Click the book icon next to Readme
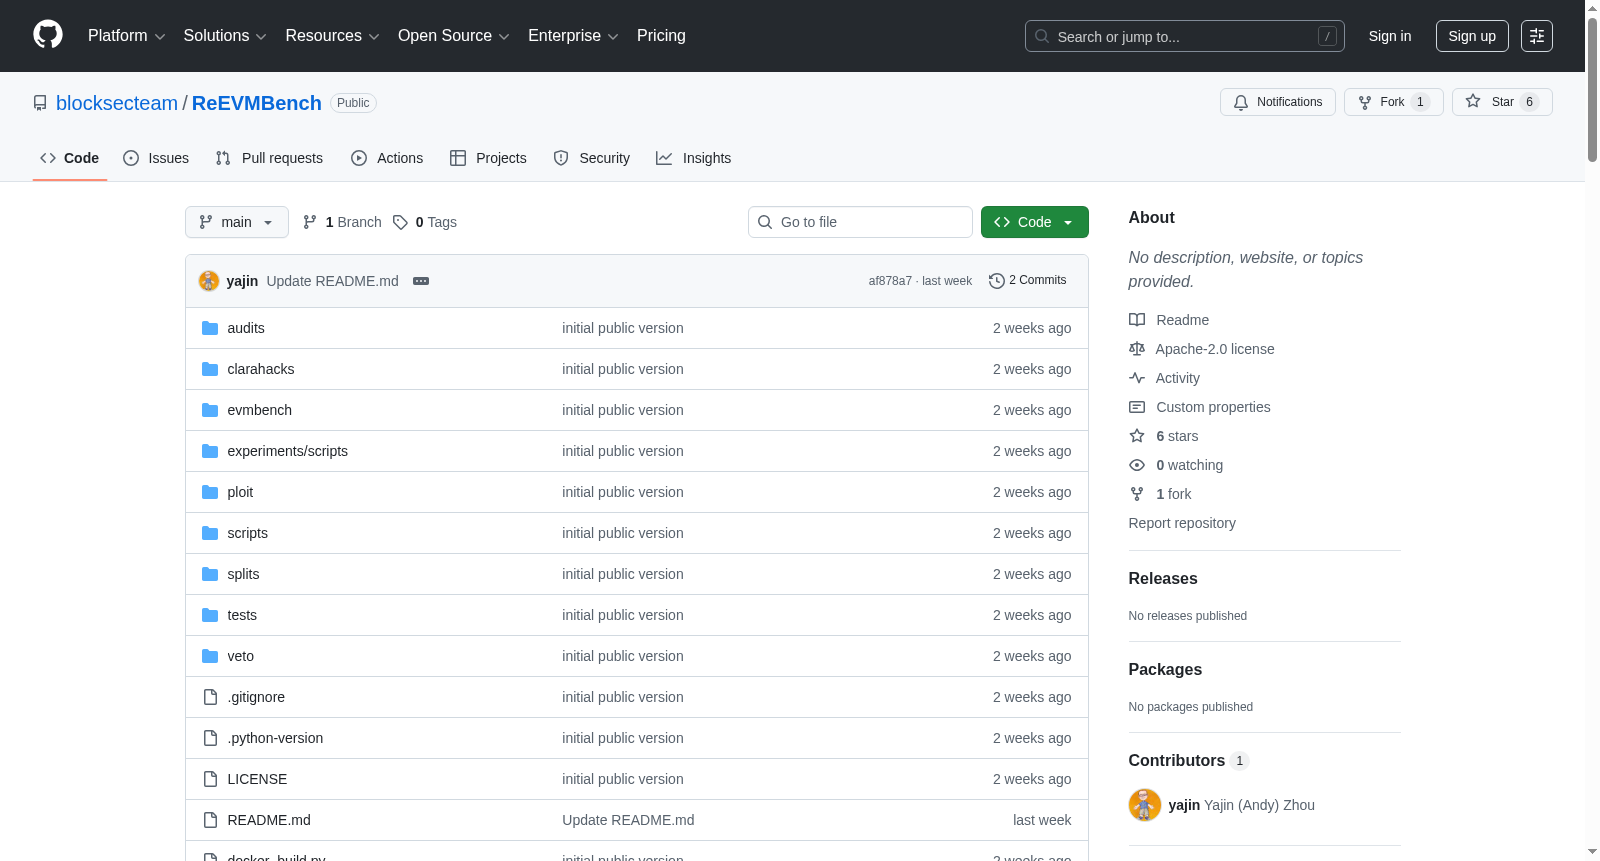The height and width of the screenshot is (861, 1600). [1137, 320]
